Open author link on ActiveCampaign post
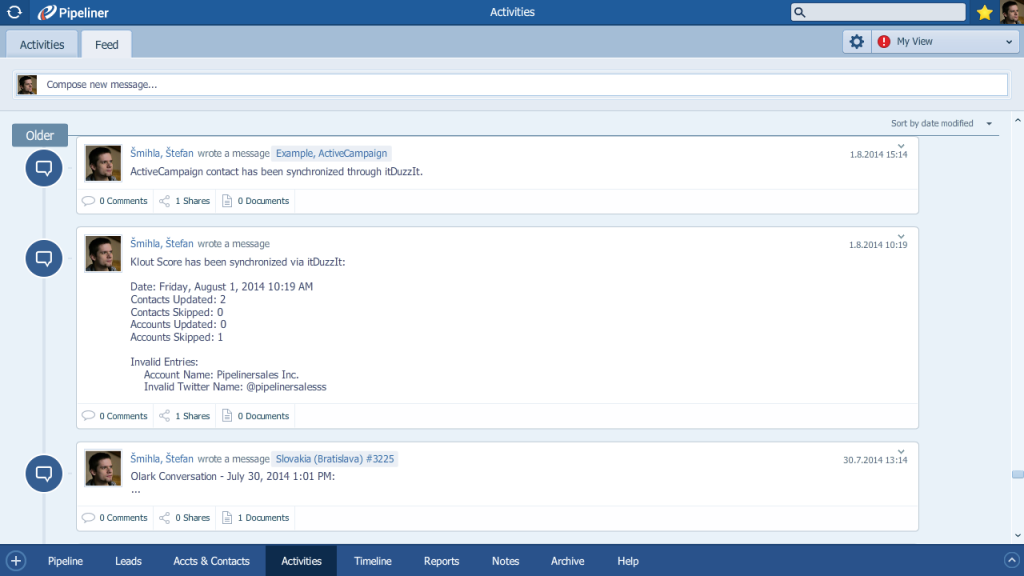 162,153
